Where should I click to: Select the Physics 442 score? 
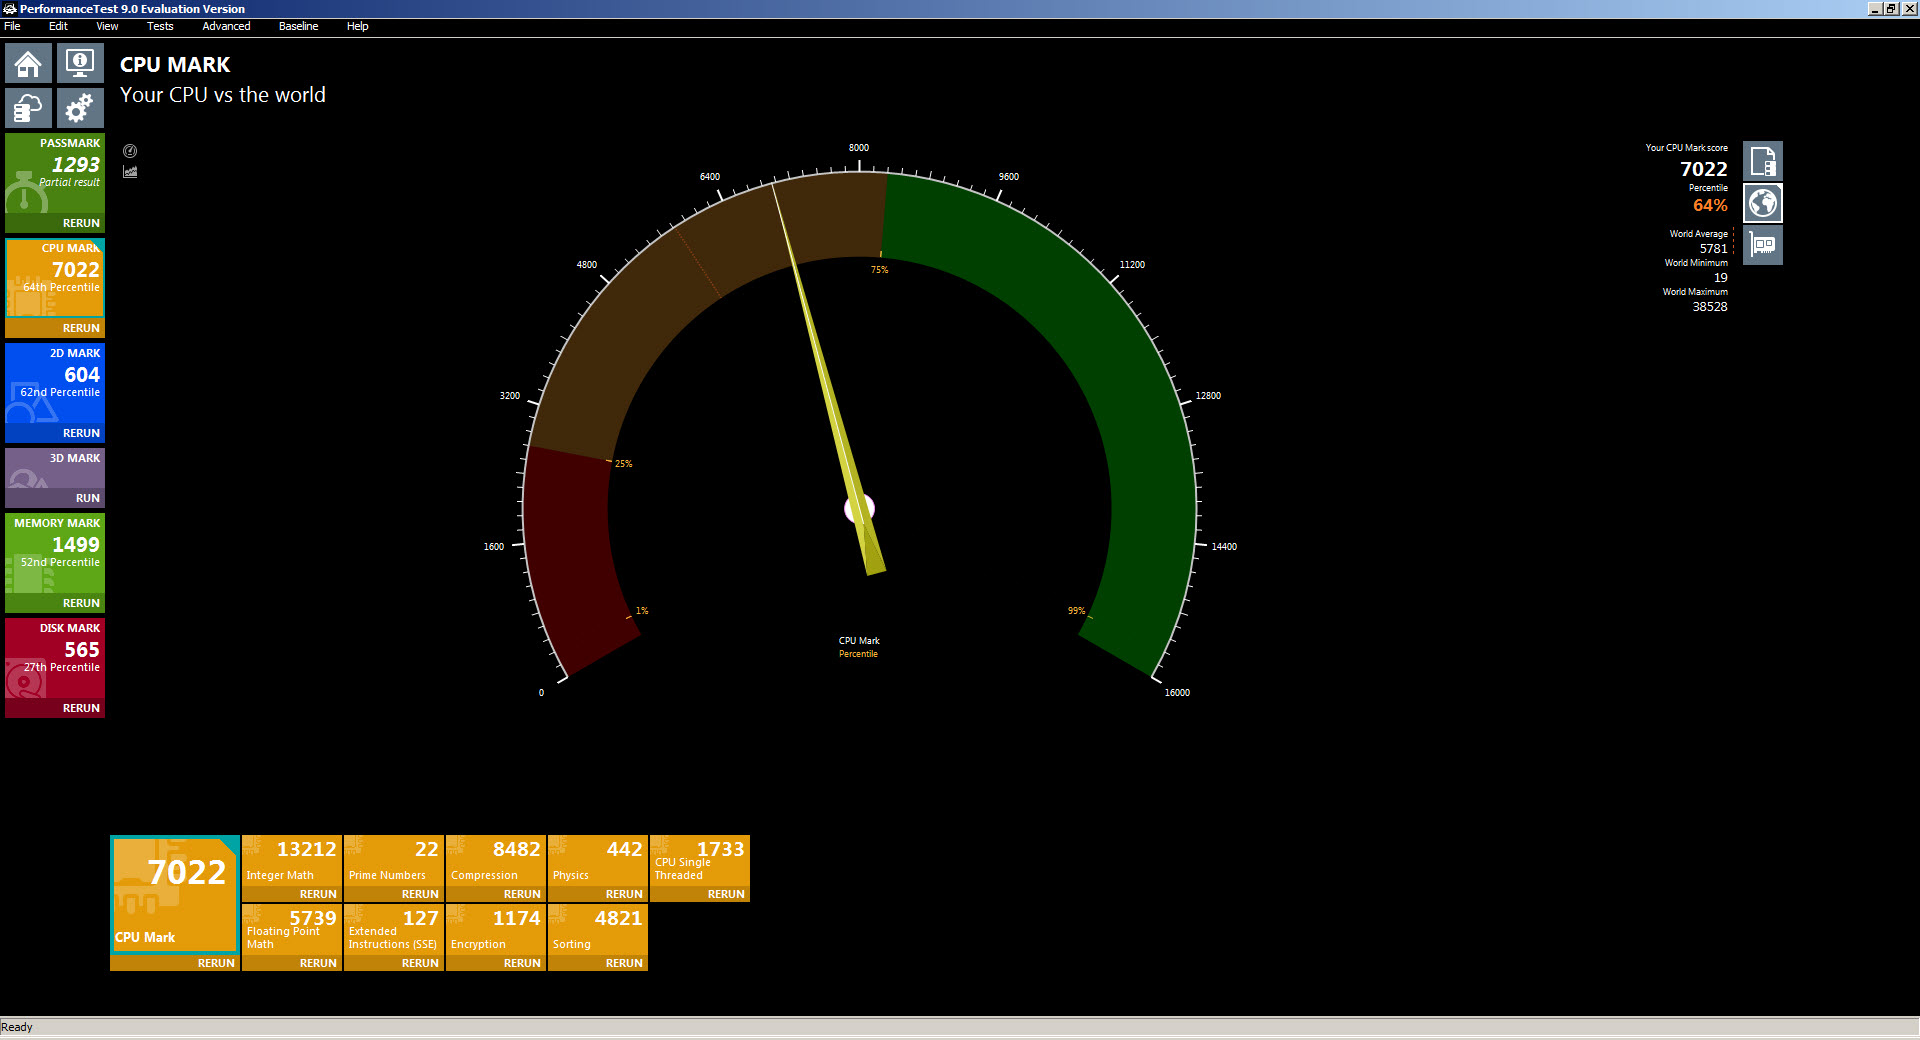pos(624,849)
